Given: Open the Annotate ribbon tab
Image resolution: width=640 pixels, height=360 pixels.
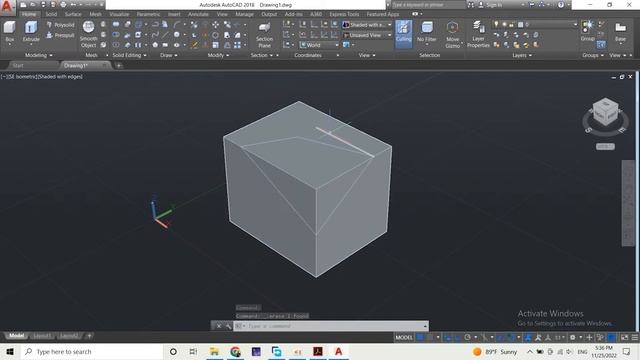Looking at the screenshot, I should tap(198, 14).
